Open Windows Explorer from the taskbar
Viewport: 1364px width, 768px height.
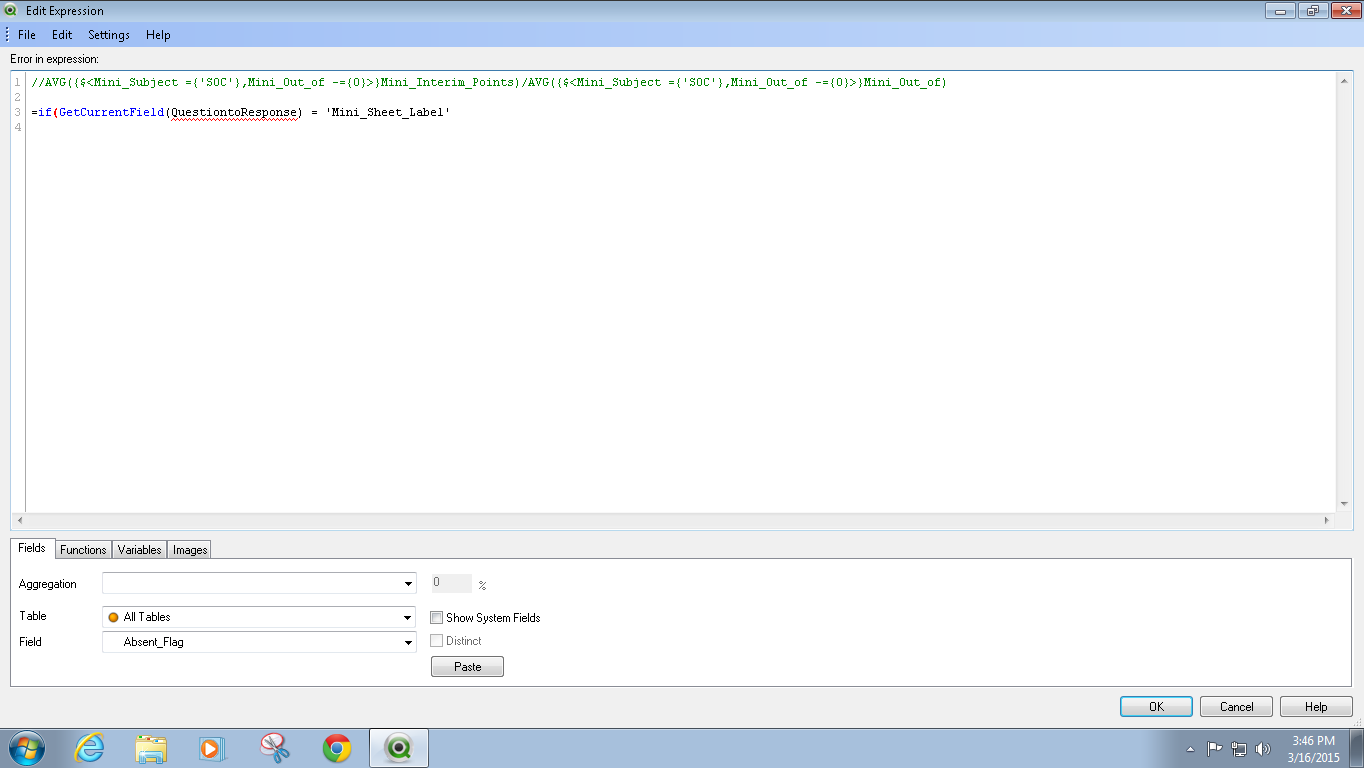[151, 748]
